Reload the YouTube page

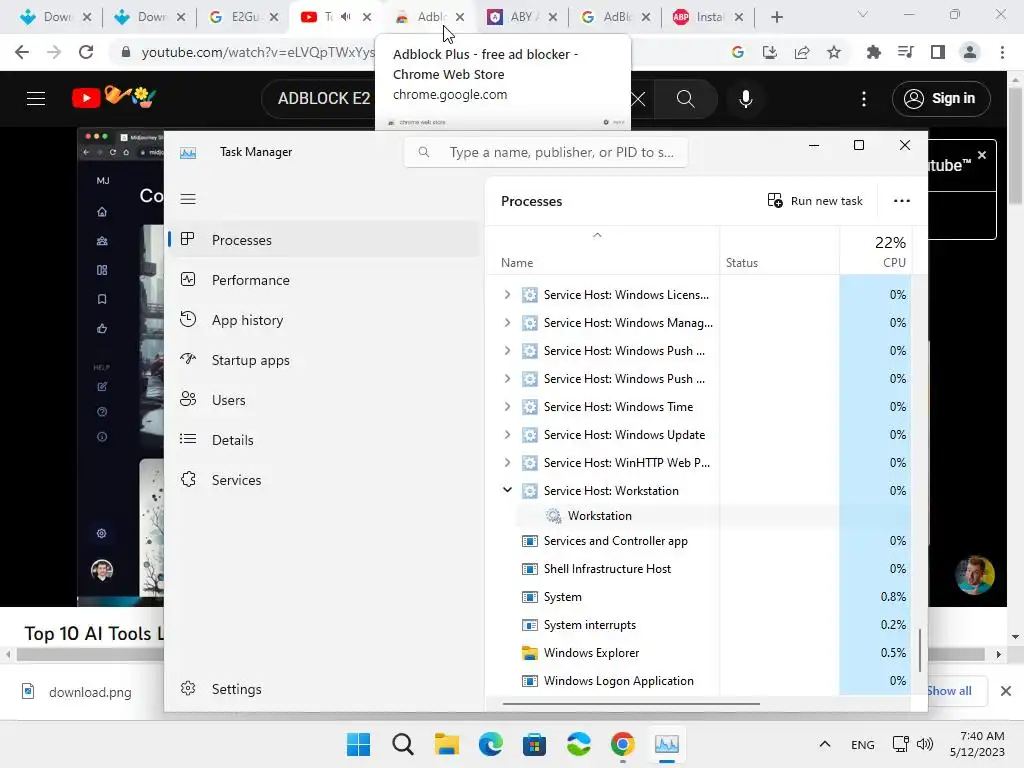[86, 52]
